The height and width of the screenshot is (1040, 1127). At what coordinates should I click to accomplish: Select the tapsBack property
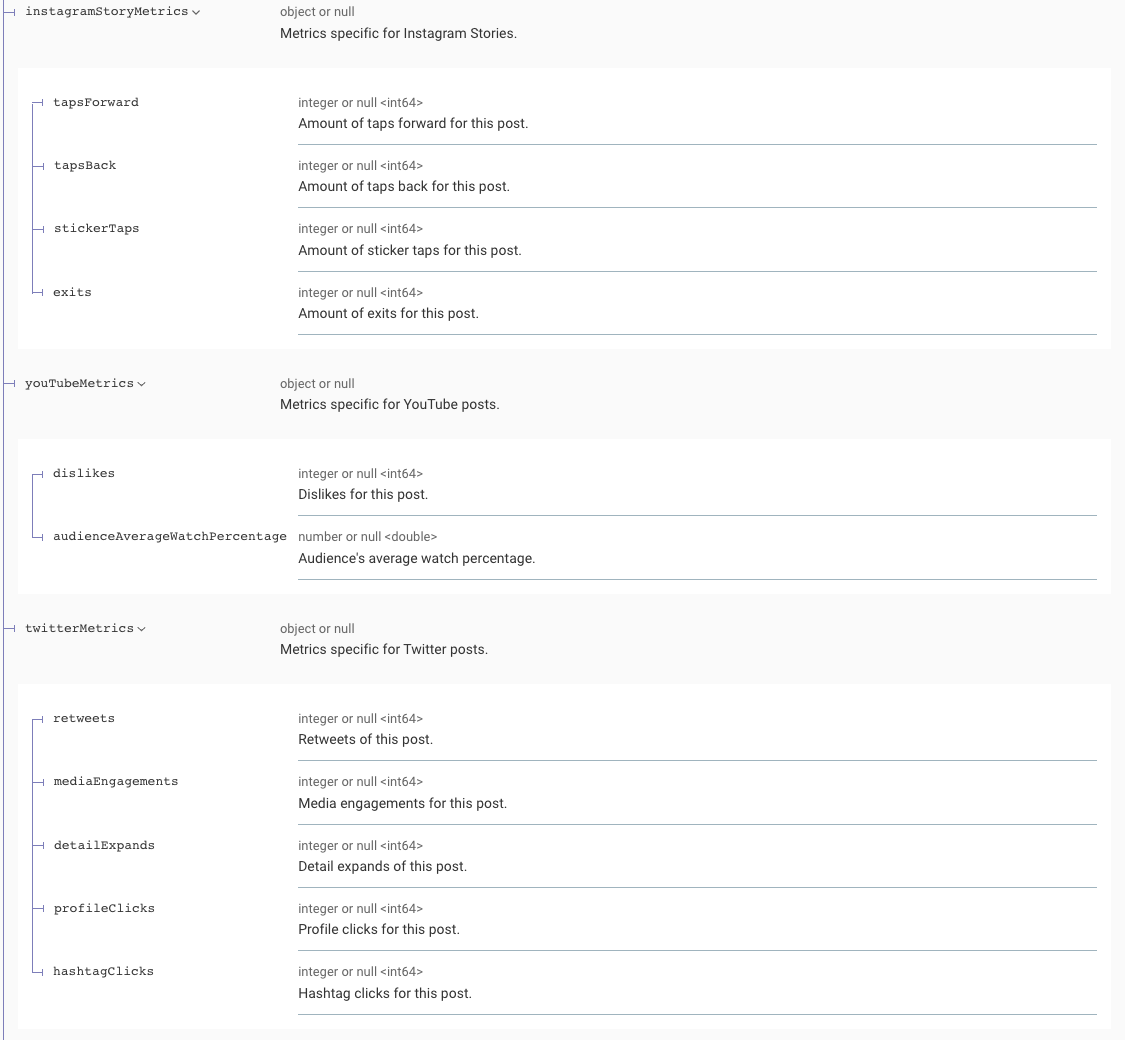[85, 165]
